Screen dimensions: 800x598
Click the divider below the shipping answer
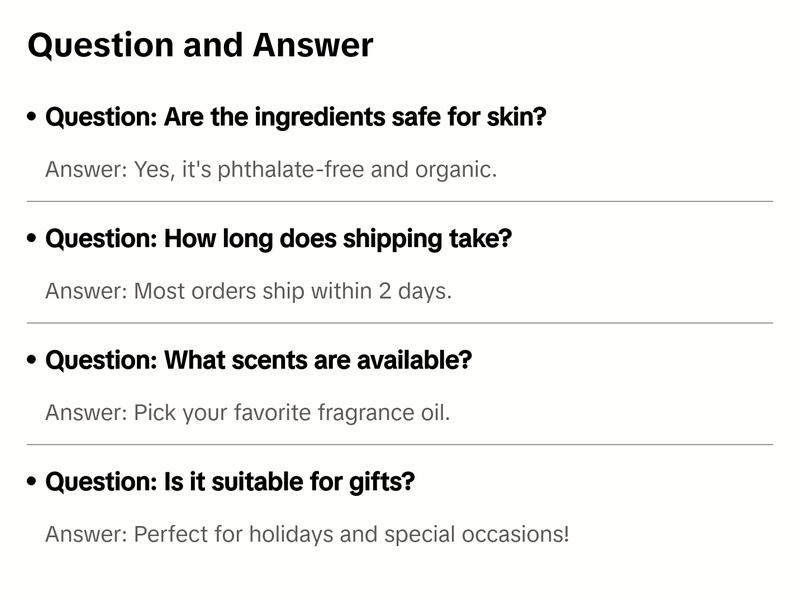400,323
